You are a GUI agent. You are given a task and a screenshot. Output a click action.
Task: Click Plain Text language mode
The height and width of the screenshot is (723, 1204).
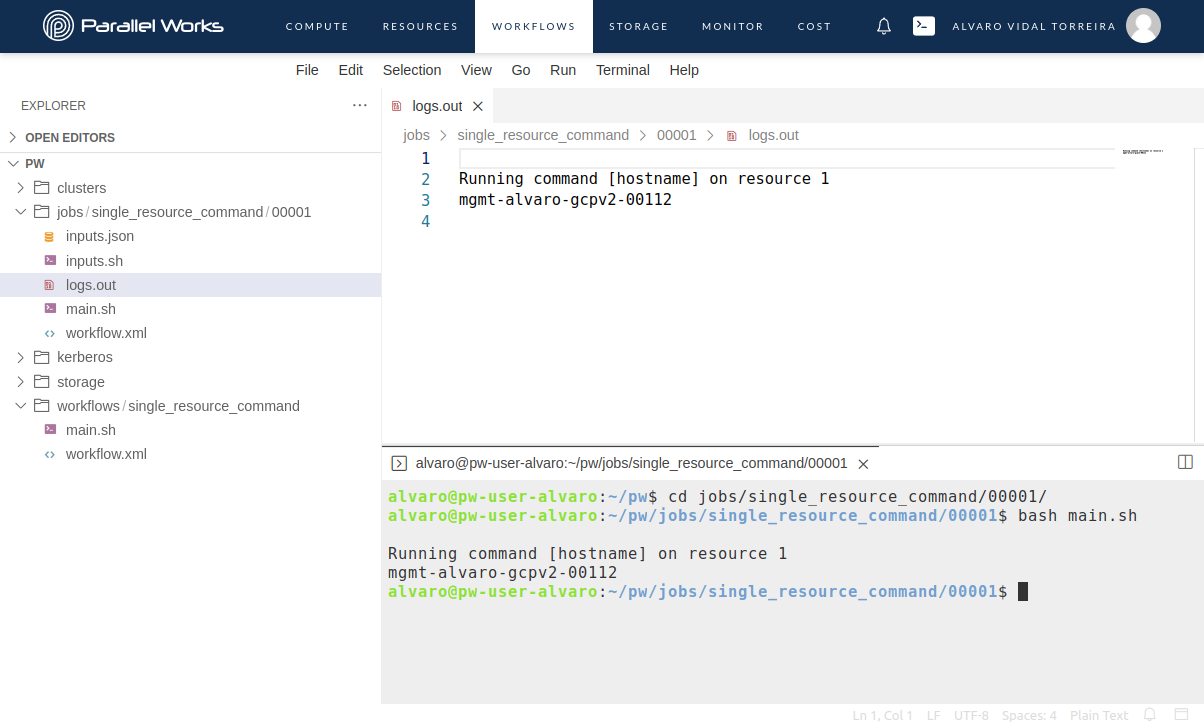pyautogui.click(x=1099, y=715)
